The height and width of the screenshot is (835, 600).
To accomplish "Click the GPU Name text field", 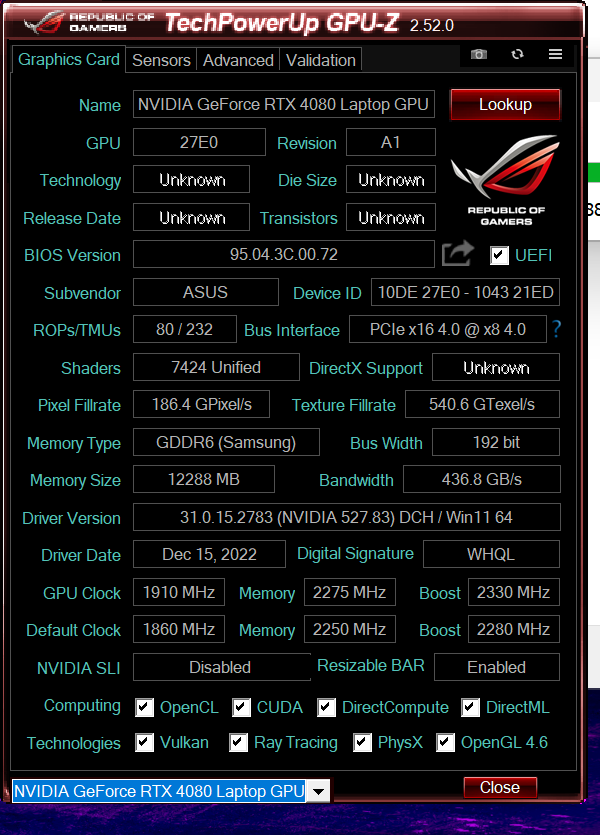I will pyautogui.click(x=283, y=104).
